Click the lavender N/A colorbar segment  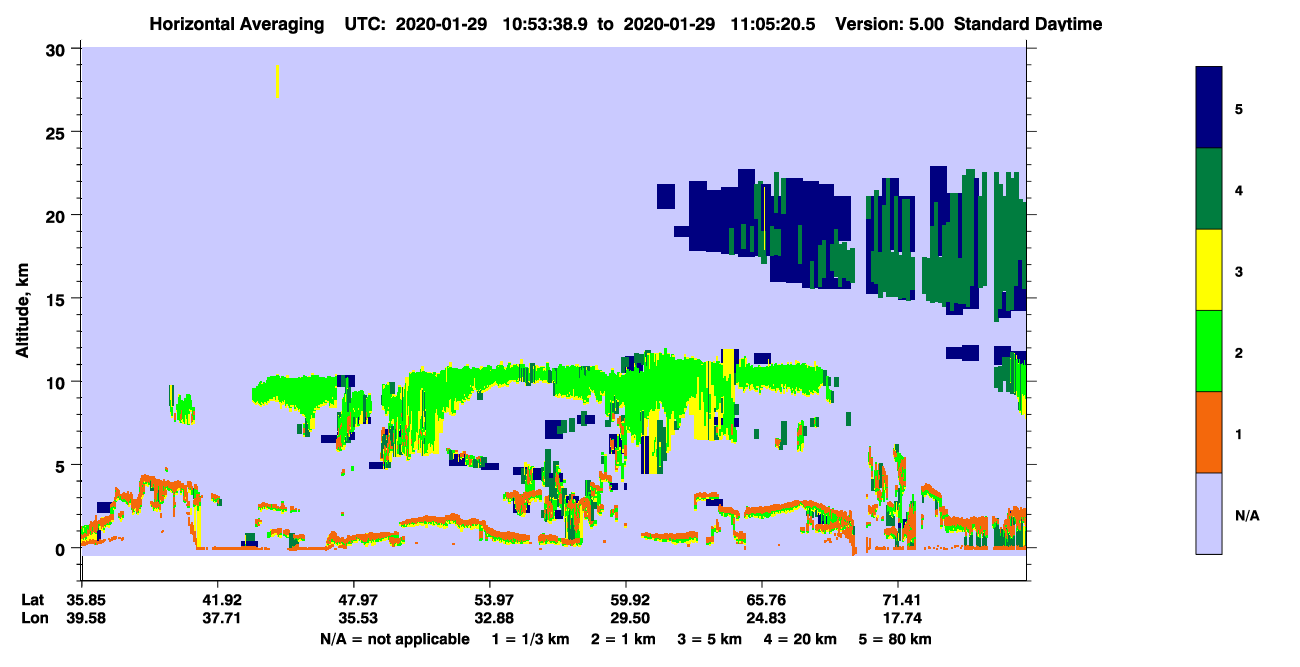[1209, 513]
